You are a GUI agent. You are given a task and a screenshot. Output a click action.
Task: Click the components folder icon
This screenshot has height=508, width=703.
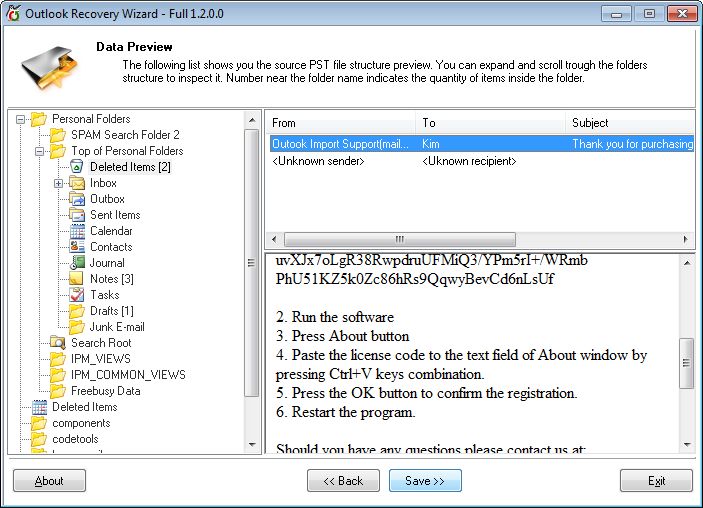point(39,423)
